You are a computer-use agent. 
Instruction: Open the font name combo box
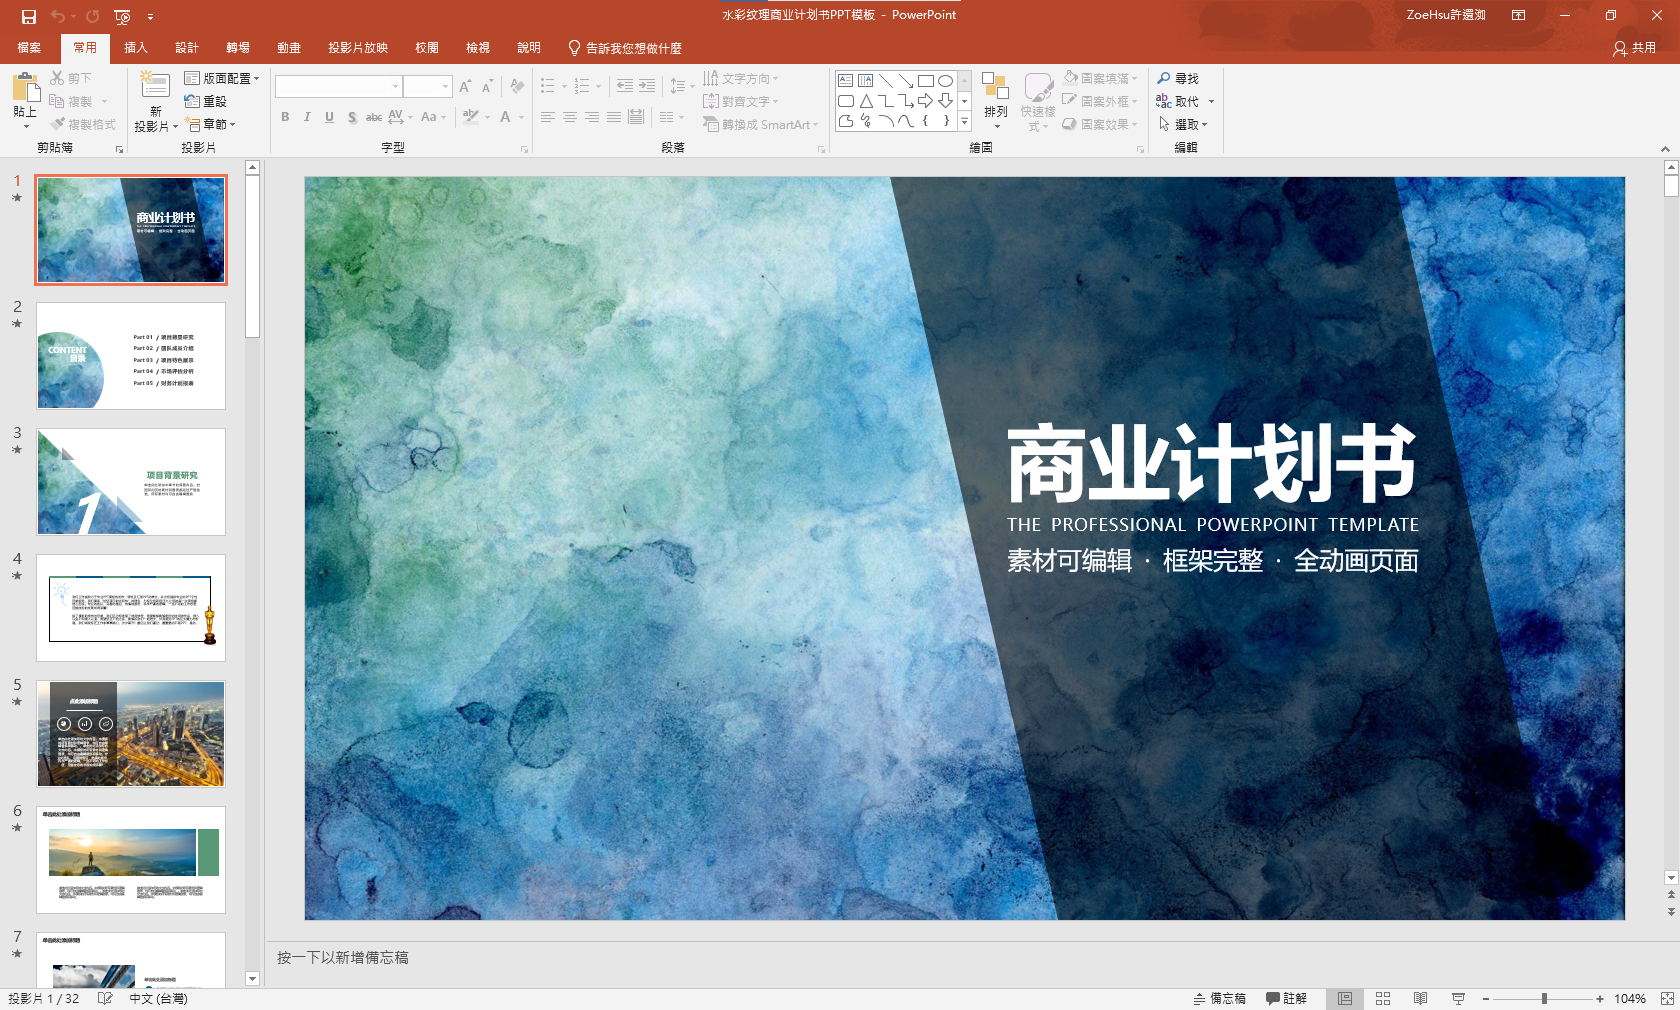pyautogui.click(x=338, y=87)
